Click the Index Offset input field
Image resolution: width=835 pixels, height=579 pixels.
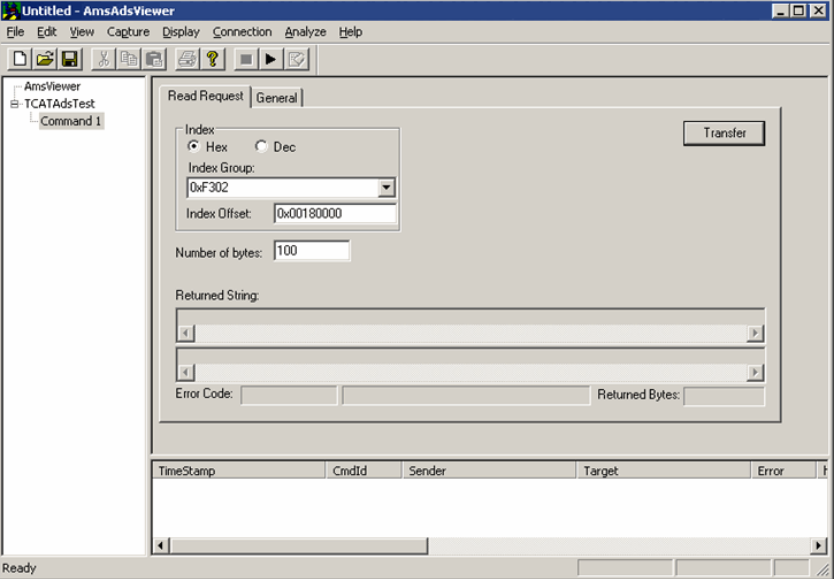coord(335,214)
